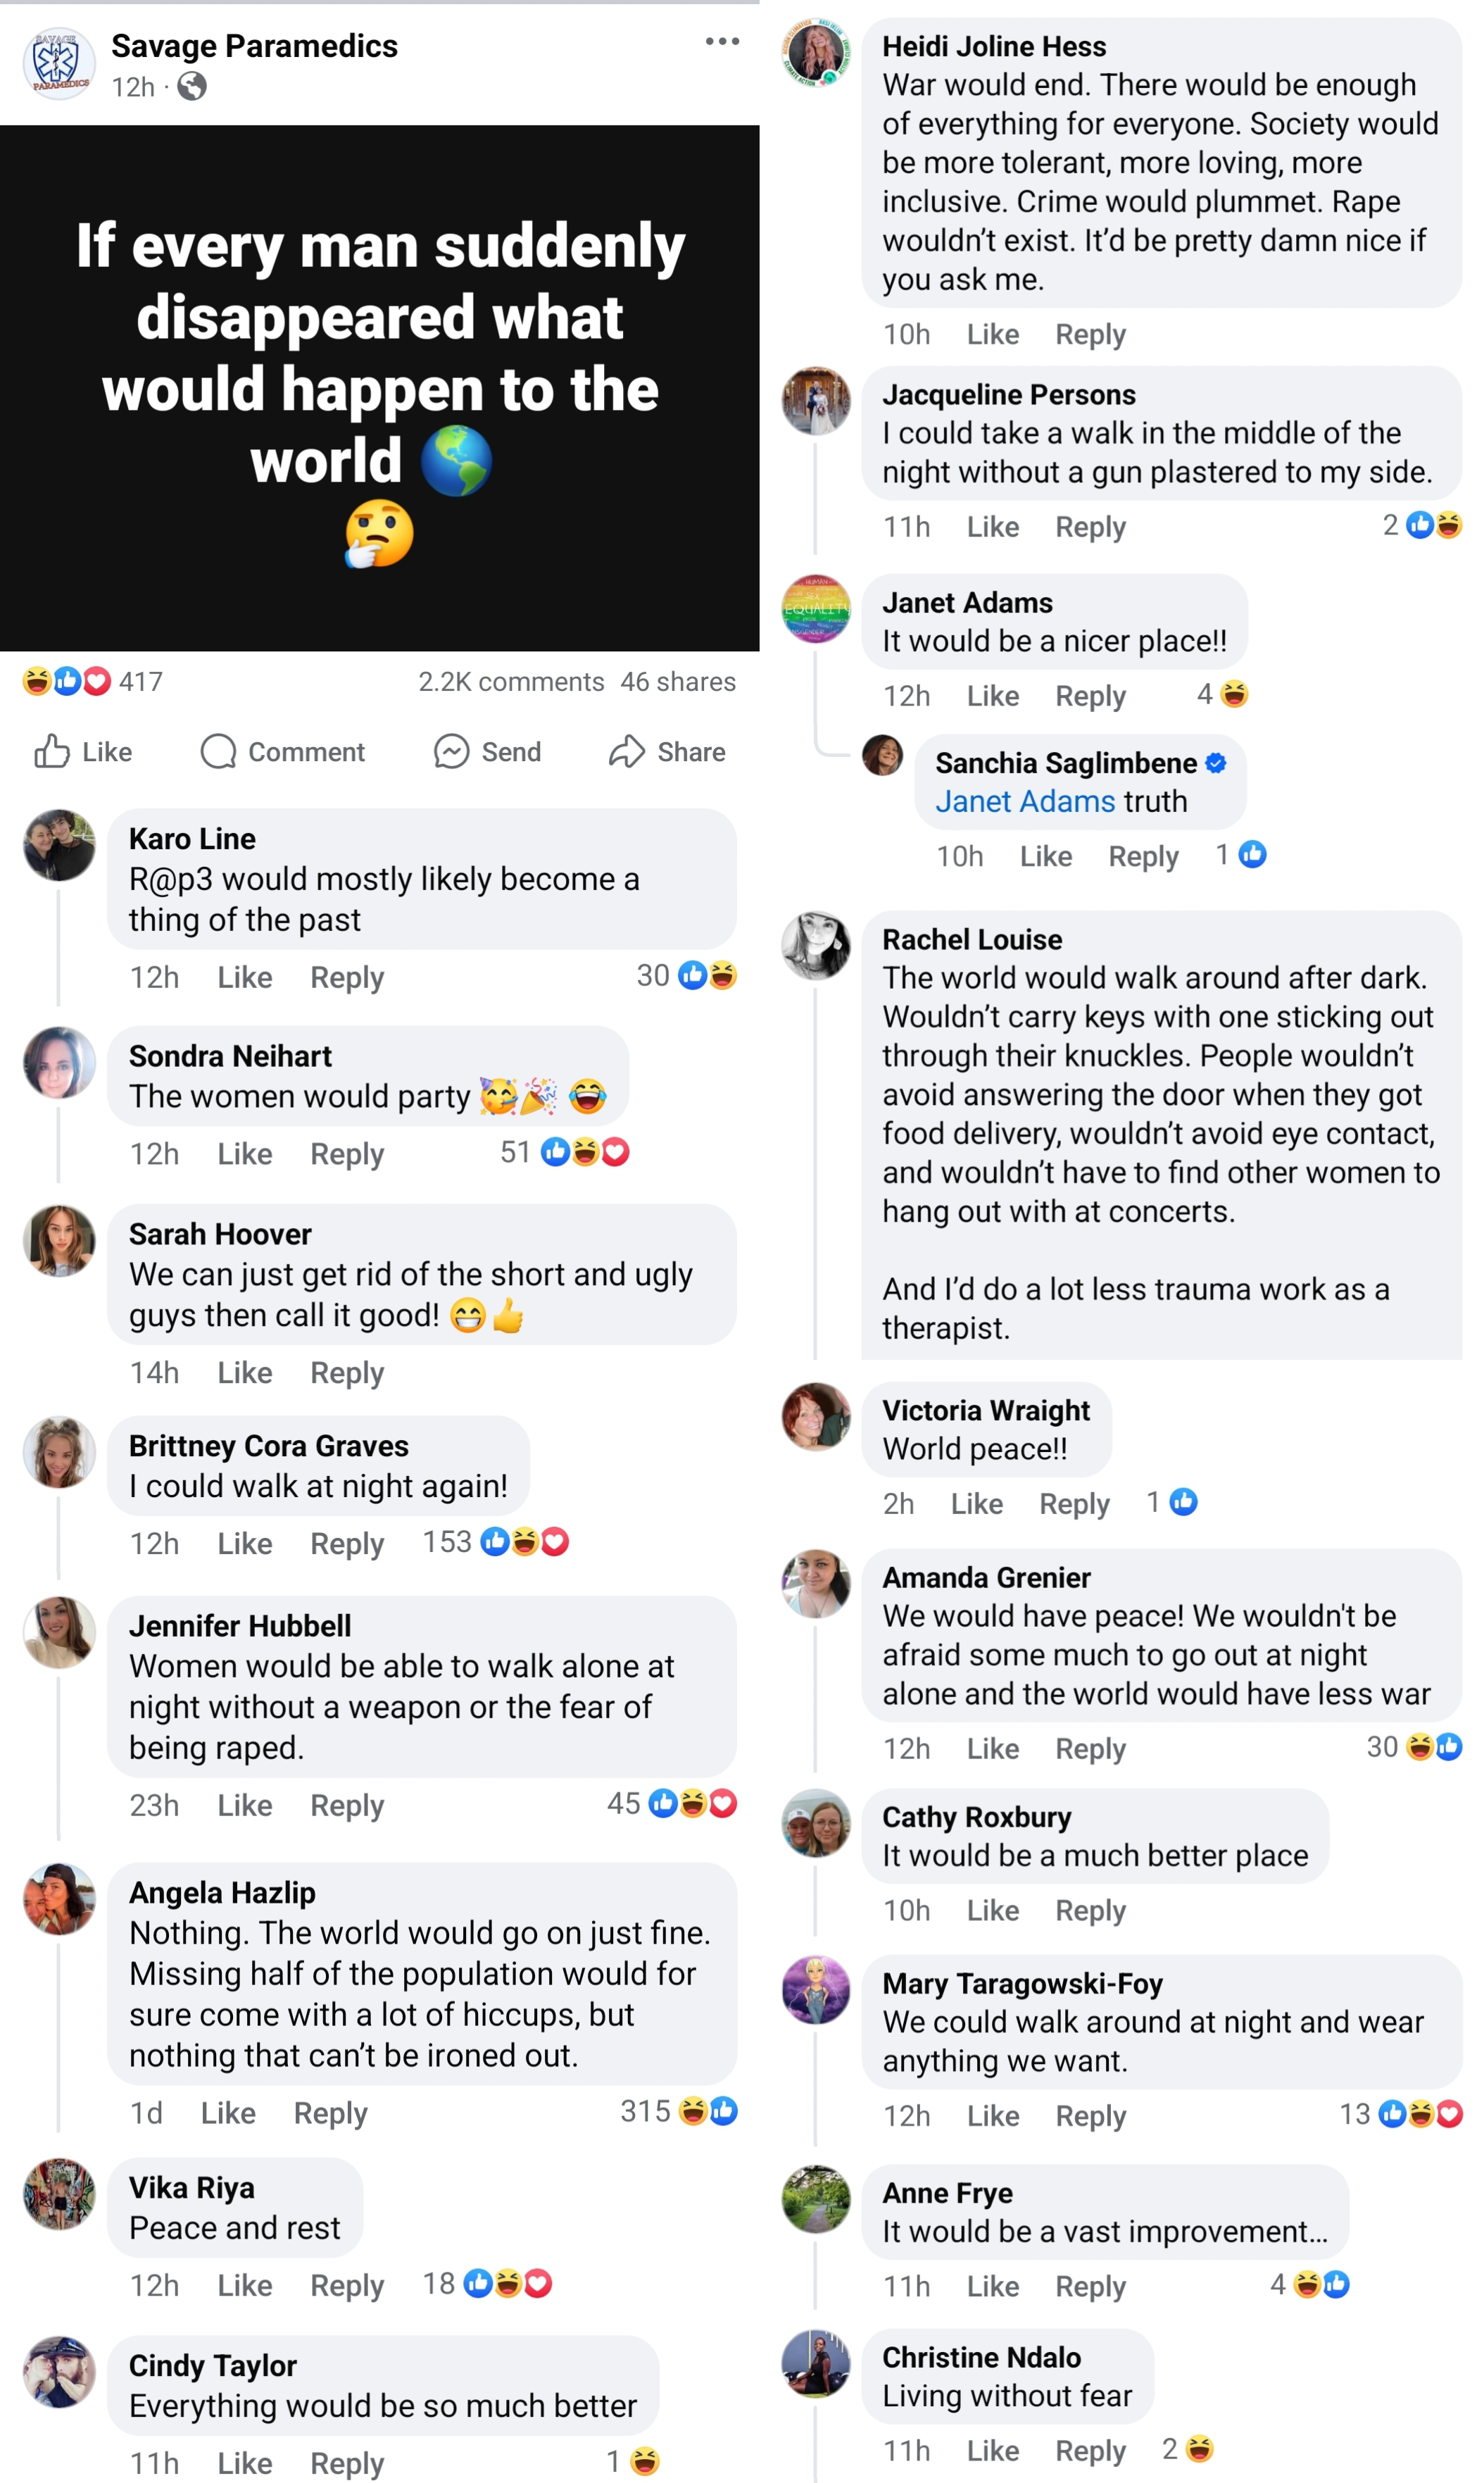Image resolution: width=1484 pixels, height=2483 pixels.
Task: Click the Messenger Send icon
Action: click(x=451, y=751)
